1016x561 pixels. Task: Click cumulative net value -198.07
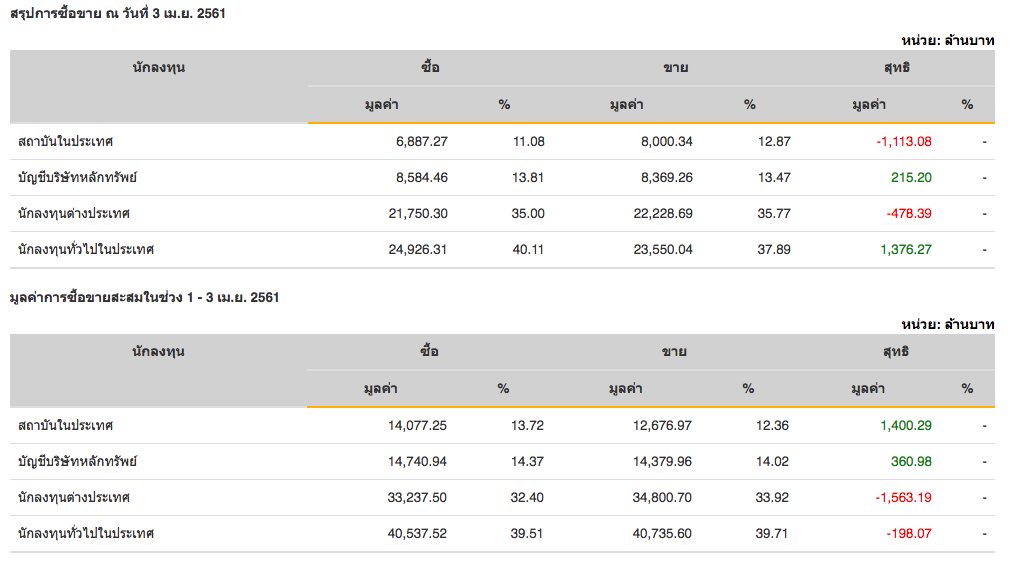(x=908, y=534)
